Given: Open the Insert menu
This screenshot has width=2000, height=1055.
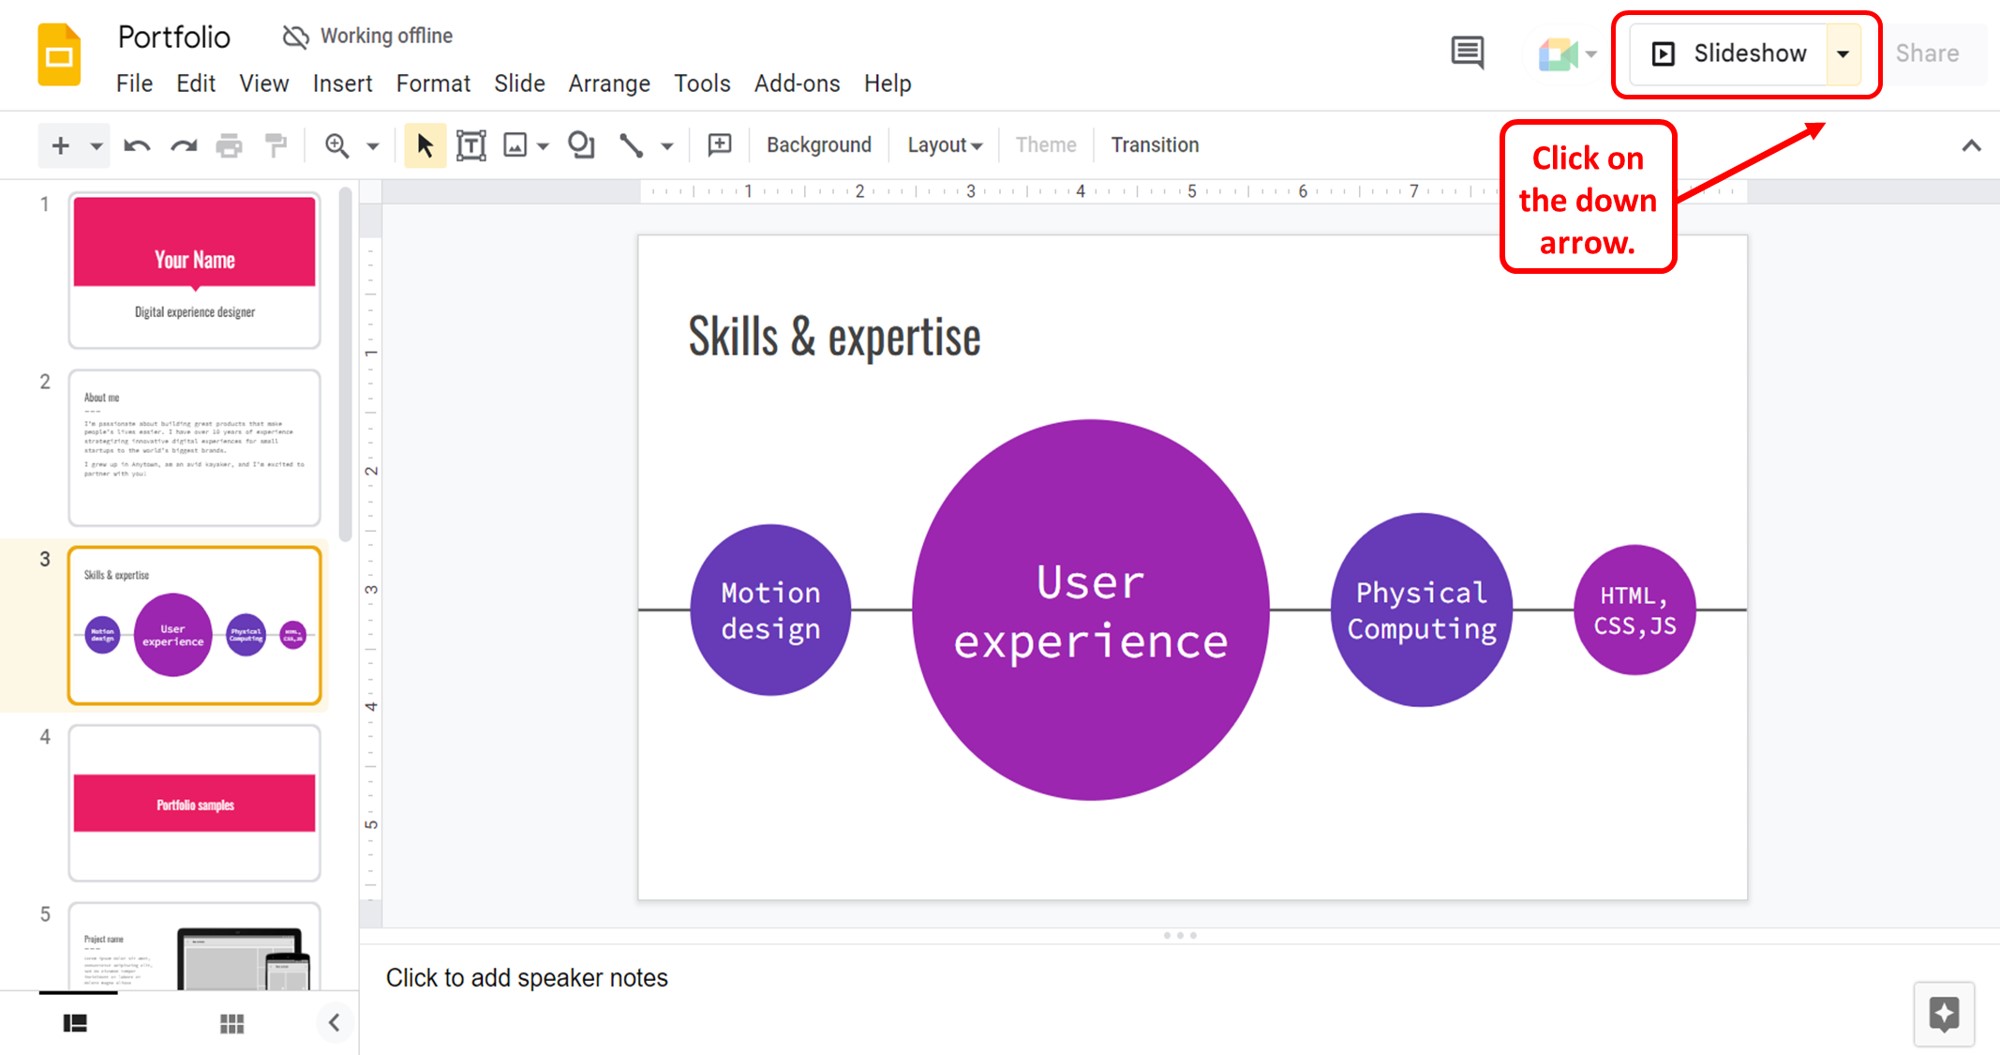Looking at the screenshot, I should coord(342,84).
